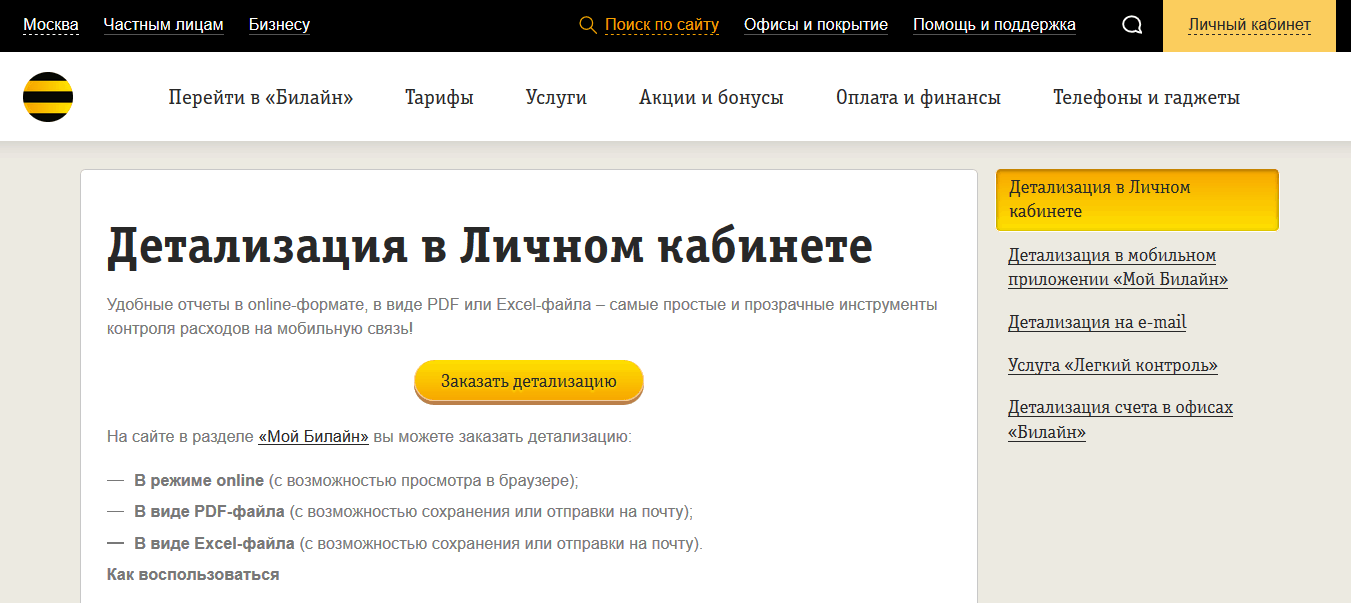Open the Телефоны и гаджеты section
Image resolution: width=1351 pixels, height=603 pixels.
coord(1146,98)
